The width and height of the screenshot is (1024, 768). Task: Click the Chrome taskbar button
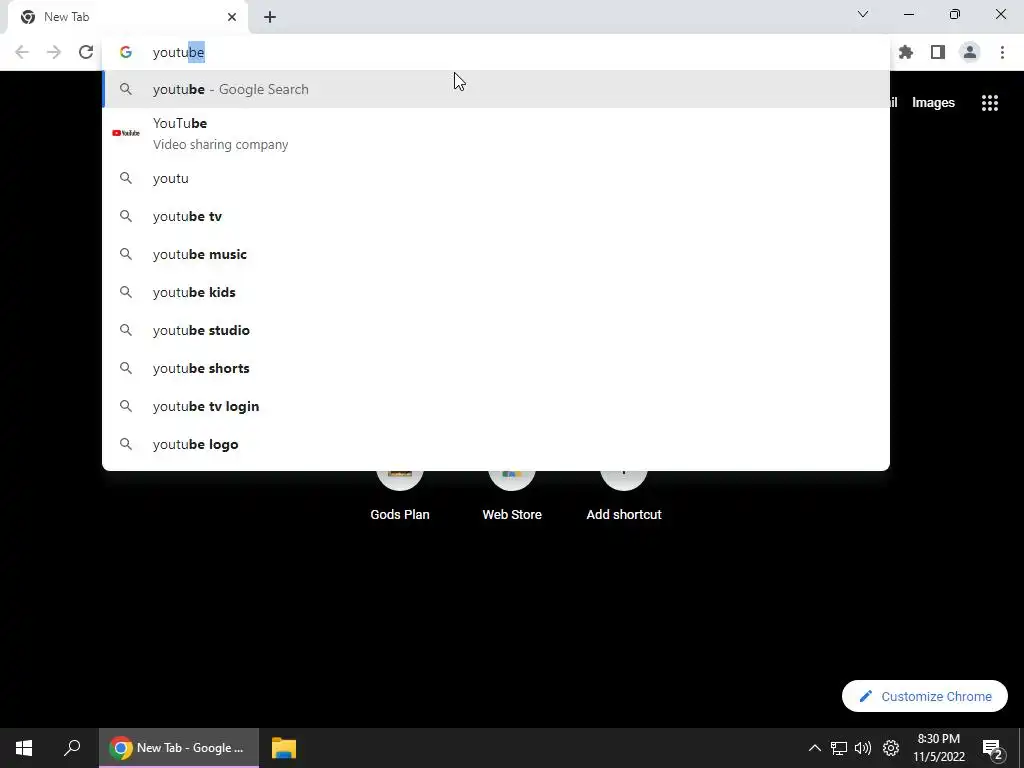point(179,748)
